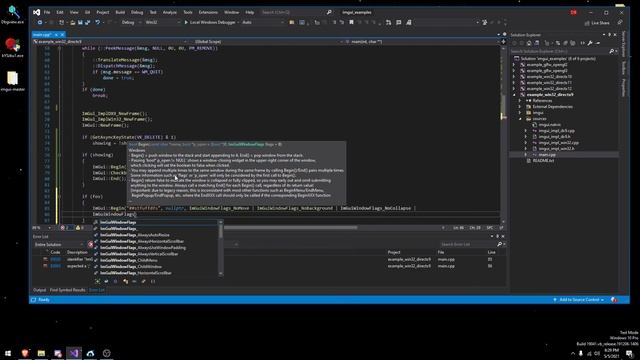
Task: Open the Debug menu
Action: [137, 12]
